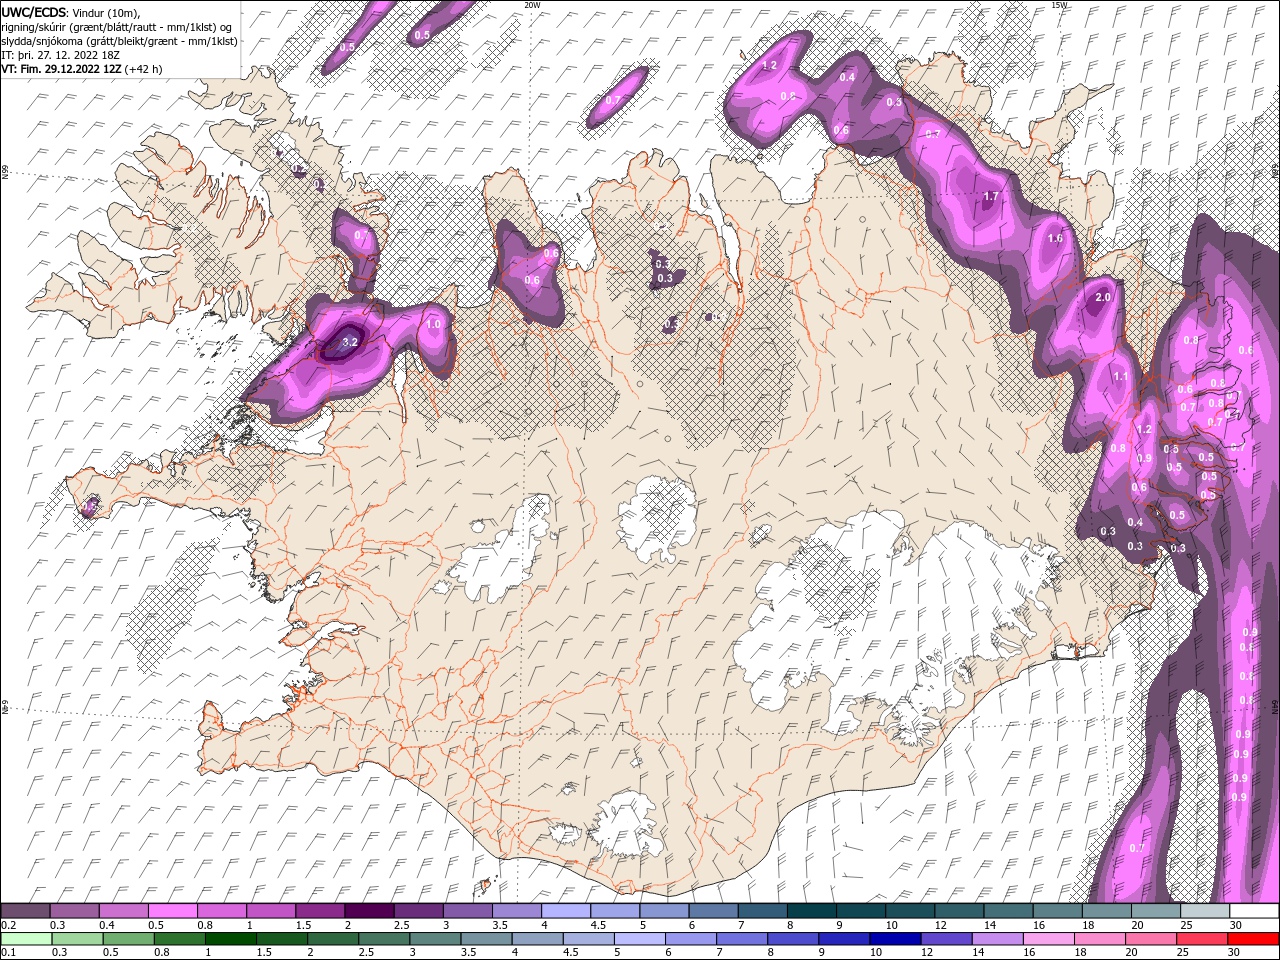Pick the top legend swatch between 0.2 and 0.3
1280x960 pixels.
click(25, 910)
